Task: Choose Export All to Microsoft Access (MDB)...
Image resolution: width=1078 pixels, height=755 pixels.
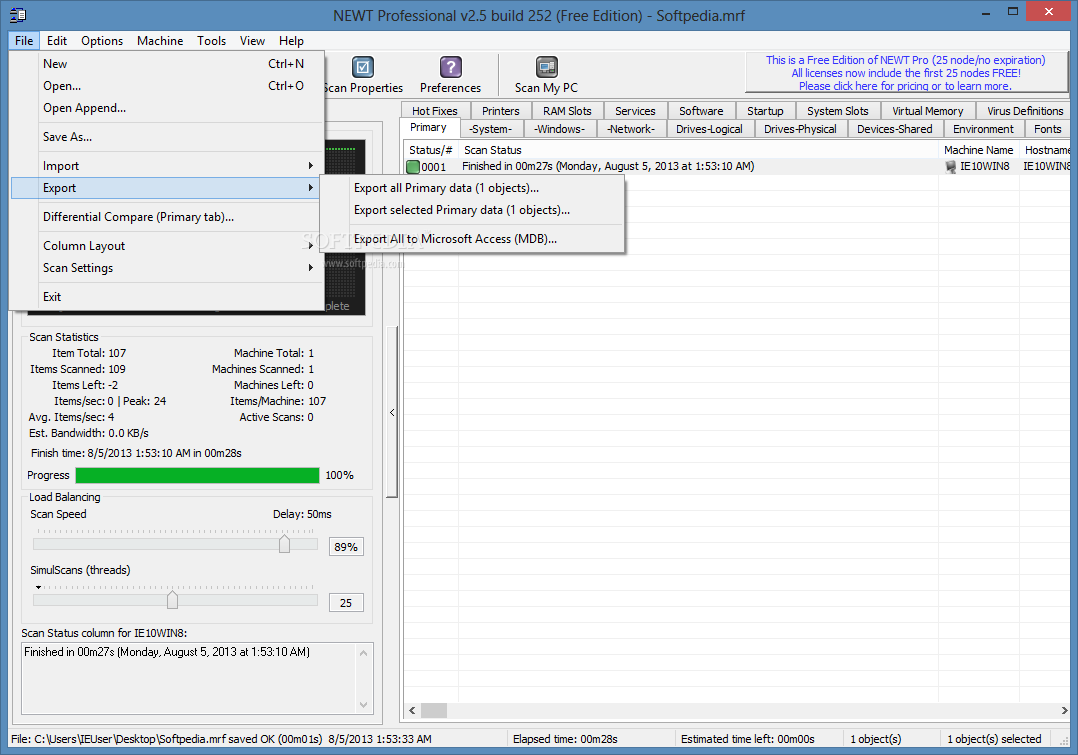Action: coord(472,239)
